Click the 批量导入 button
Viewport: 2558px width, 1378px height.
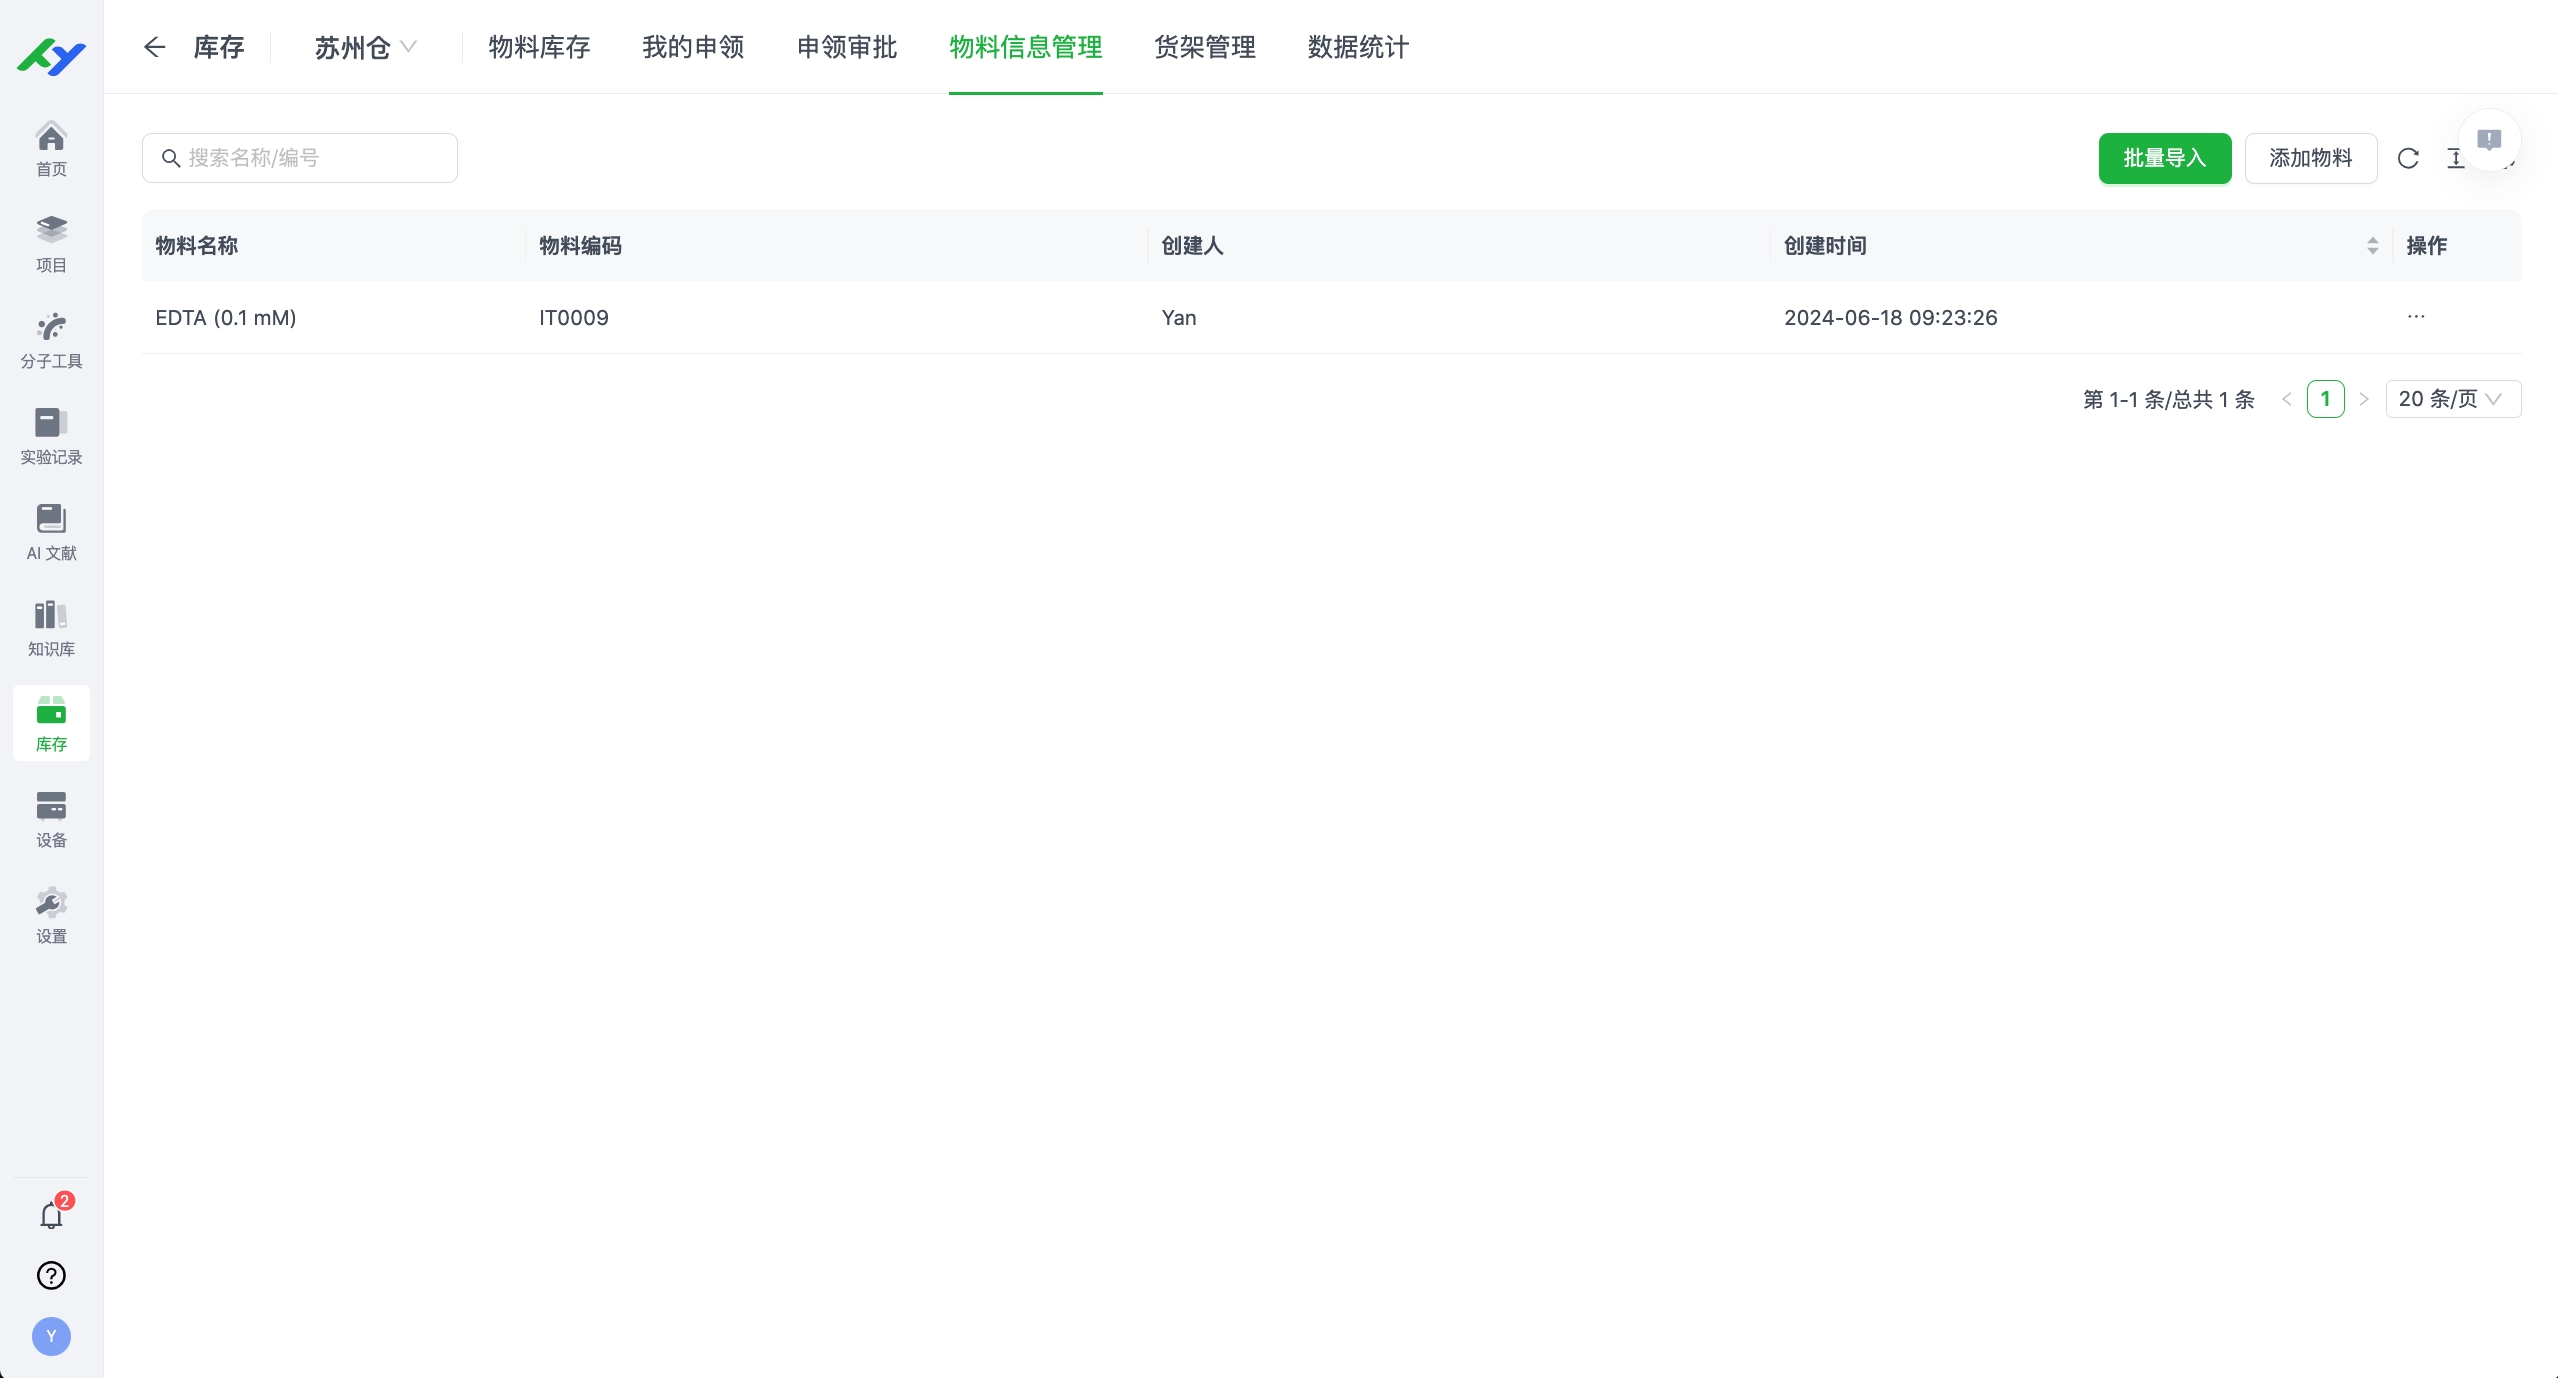click(2164, 158)
